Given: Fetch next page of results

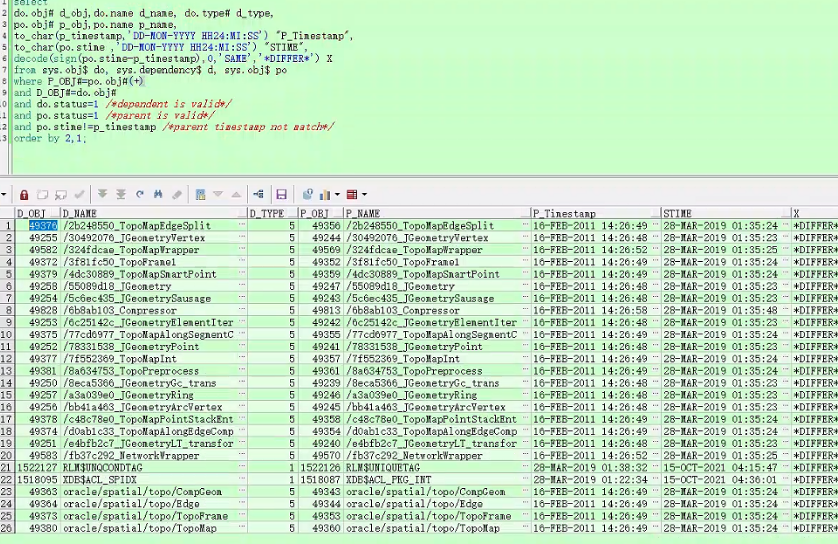Looking at the screenshot, I should tap(103, 195).
